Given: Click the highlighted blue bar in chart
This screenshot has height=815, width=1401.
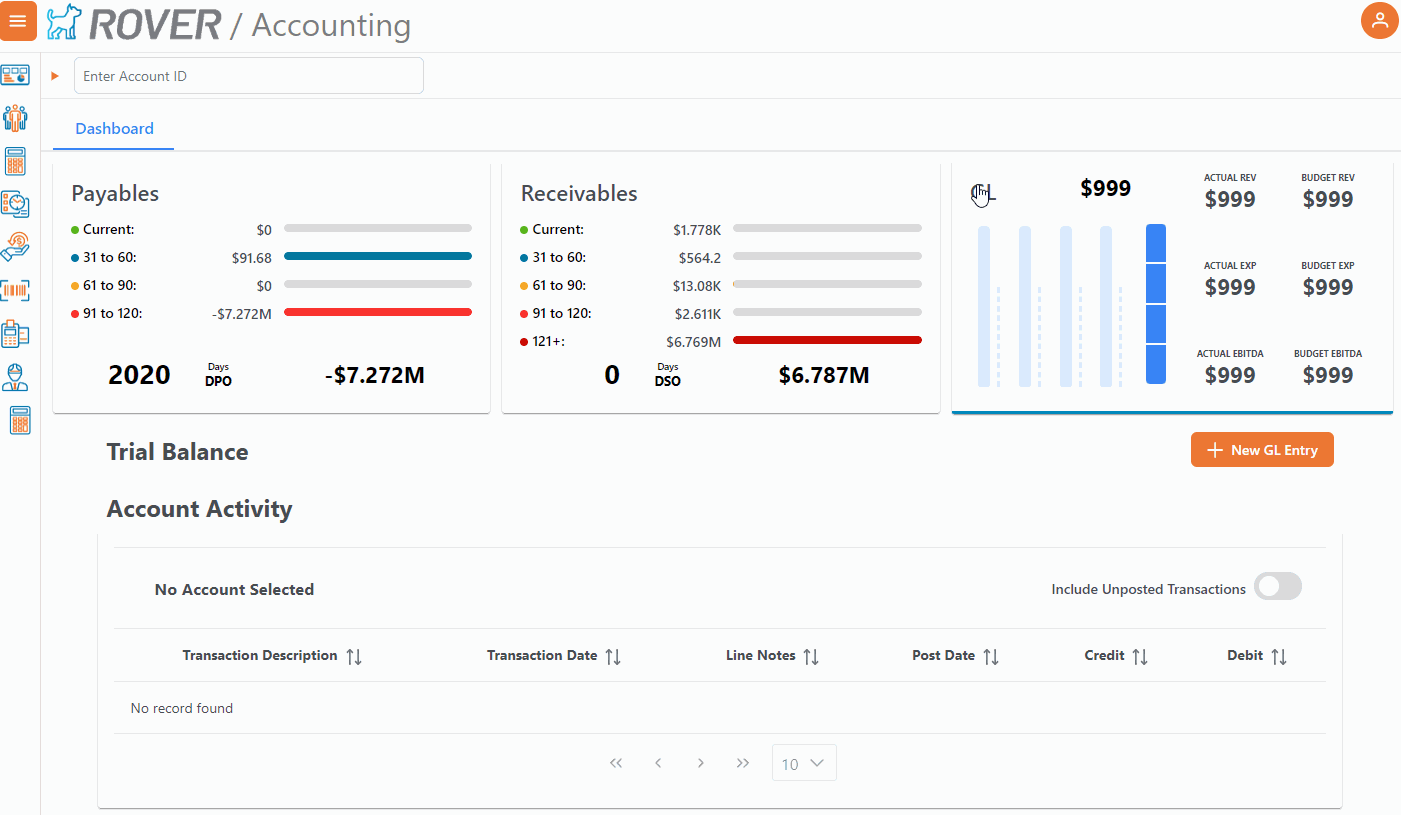Looking at the screenshot, I should [x=1155, y=304].
